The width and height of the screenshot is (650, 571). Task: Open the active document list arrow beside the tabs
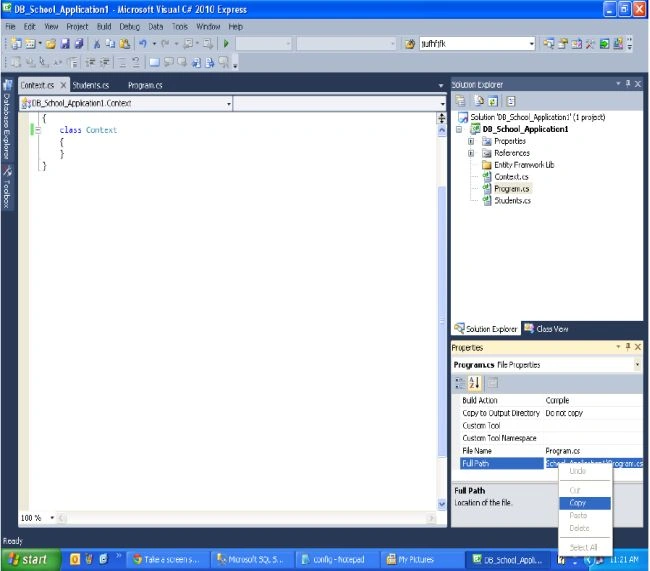pos(441,85)
